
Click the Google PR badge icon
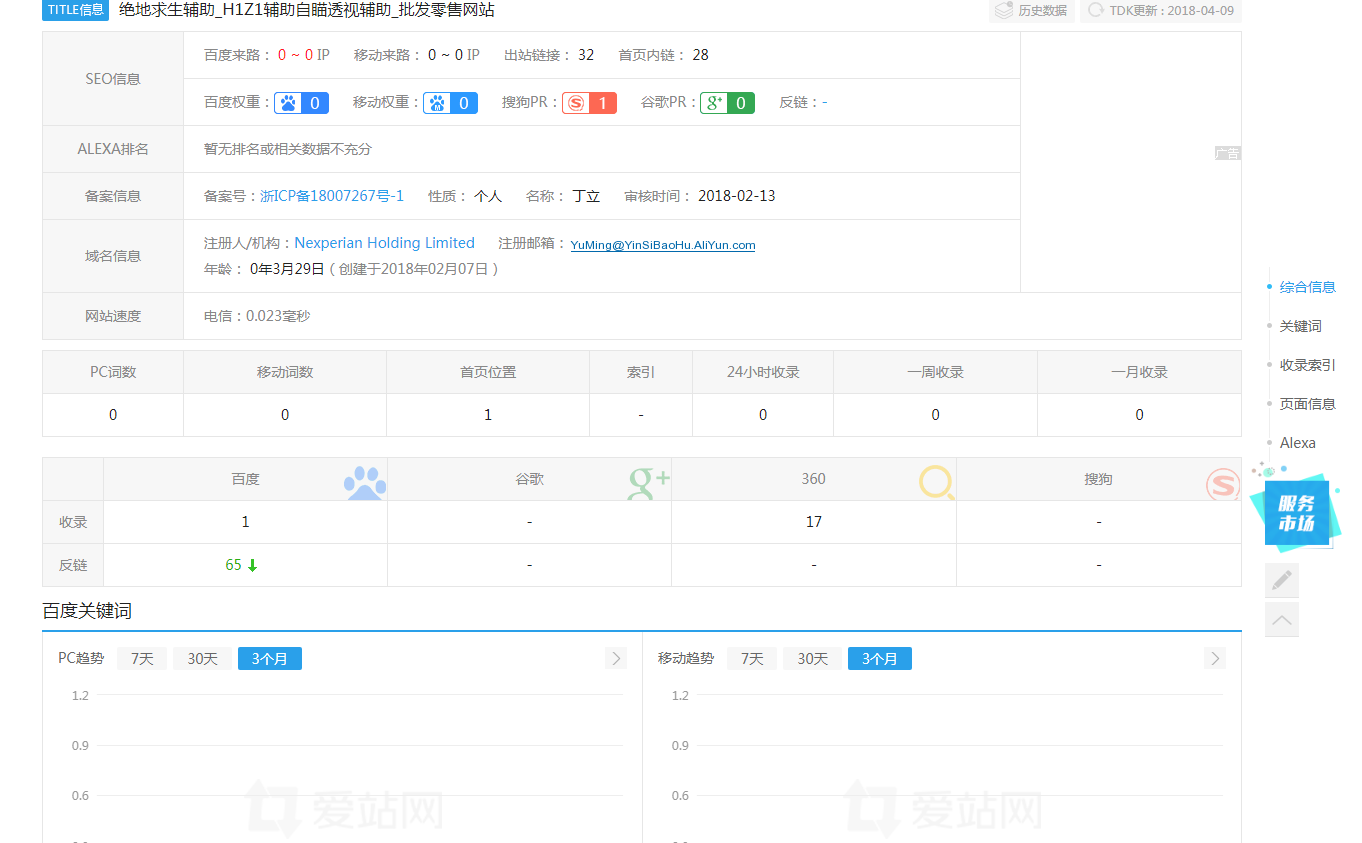coord(713,103)
